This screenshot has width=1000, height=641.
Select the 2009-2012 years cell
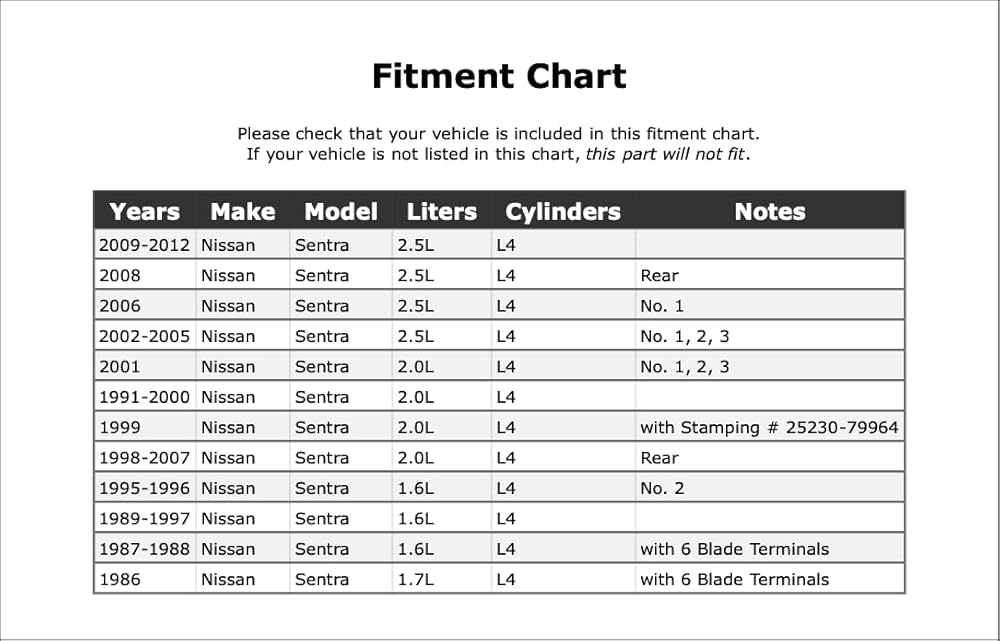pos(145,245)
